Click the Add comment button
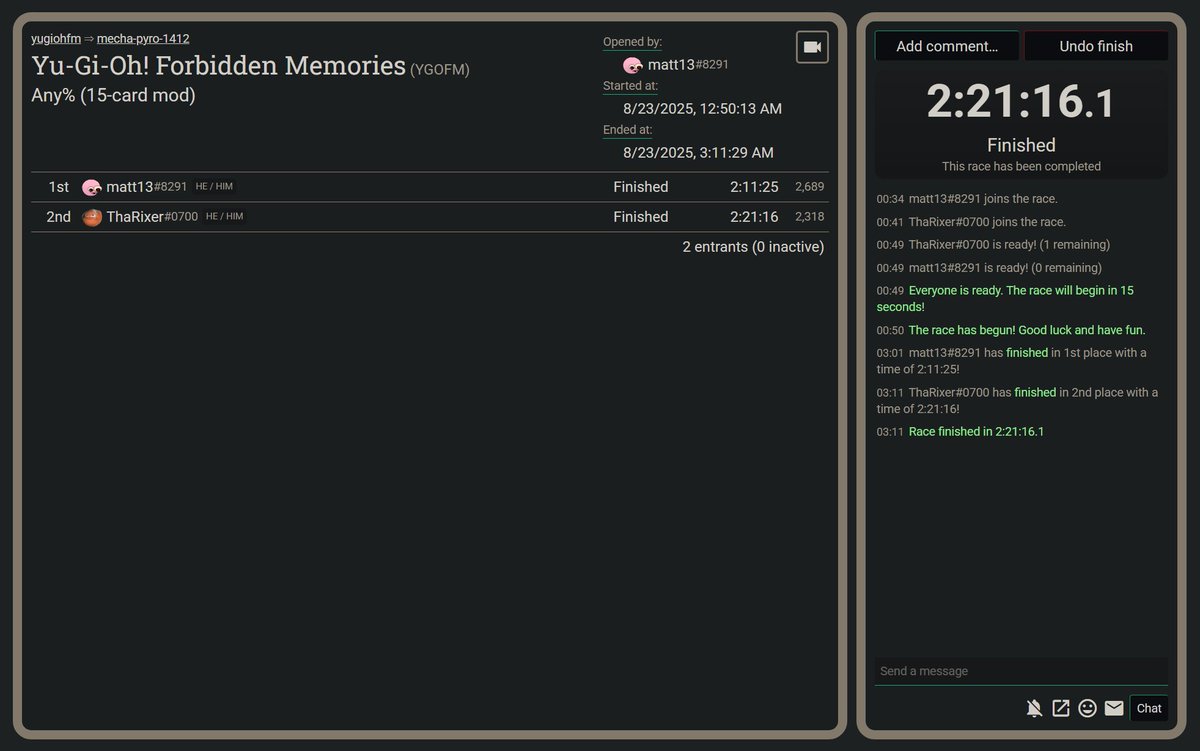Image resolution: width=1200 pixels, height=751 pixels. coord(947,46)
